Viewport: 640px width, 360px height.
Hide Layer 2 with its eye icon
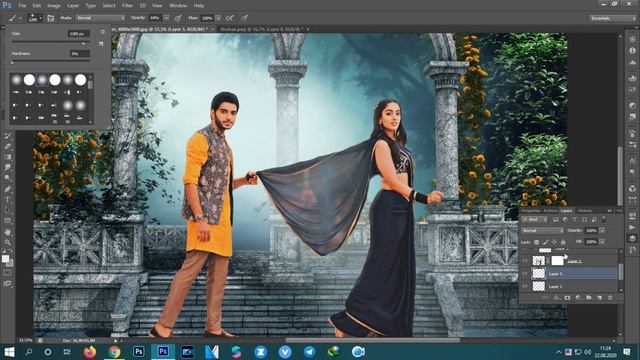click(525, 287)
